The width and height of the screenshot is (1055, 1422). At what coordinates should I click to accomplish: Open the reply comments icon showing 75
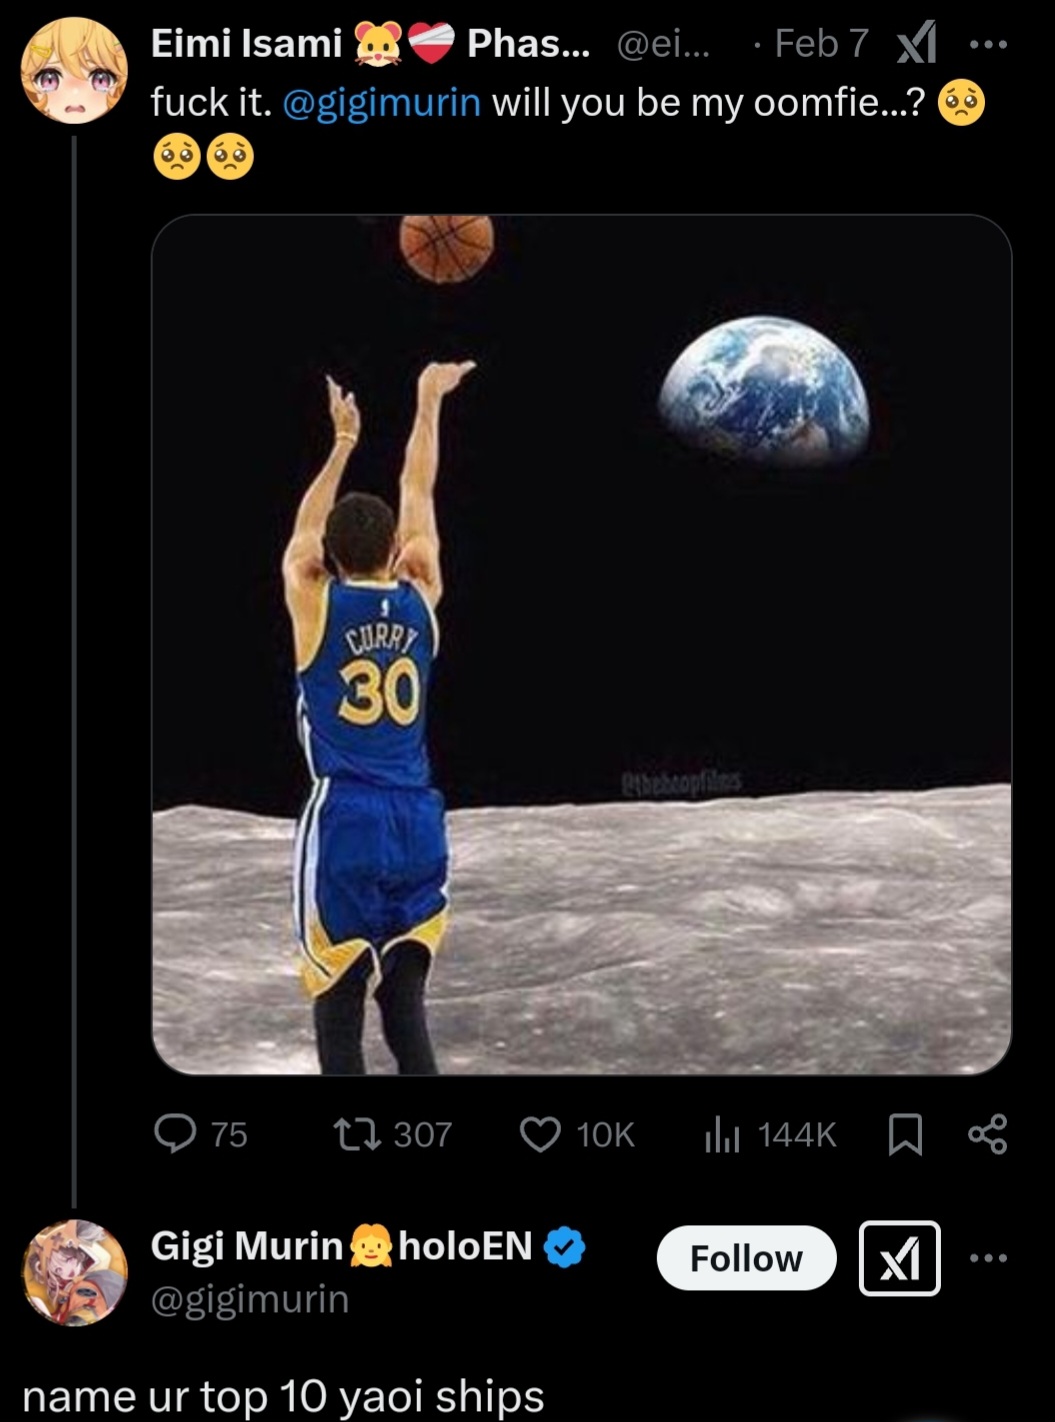[x=176, y=1134]
